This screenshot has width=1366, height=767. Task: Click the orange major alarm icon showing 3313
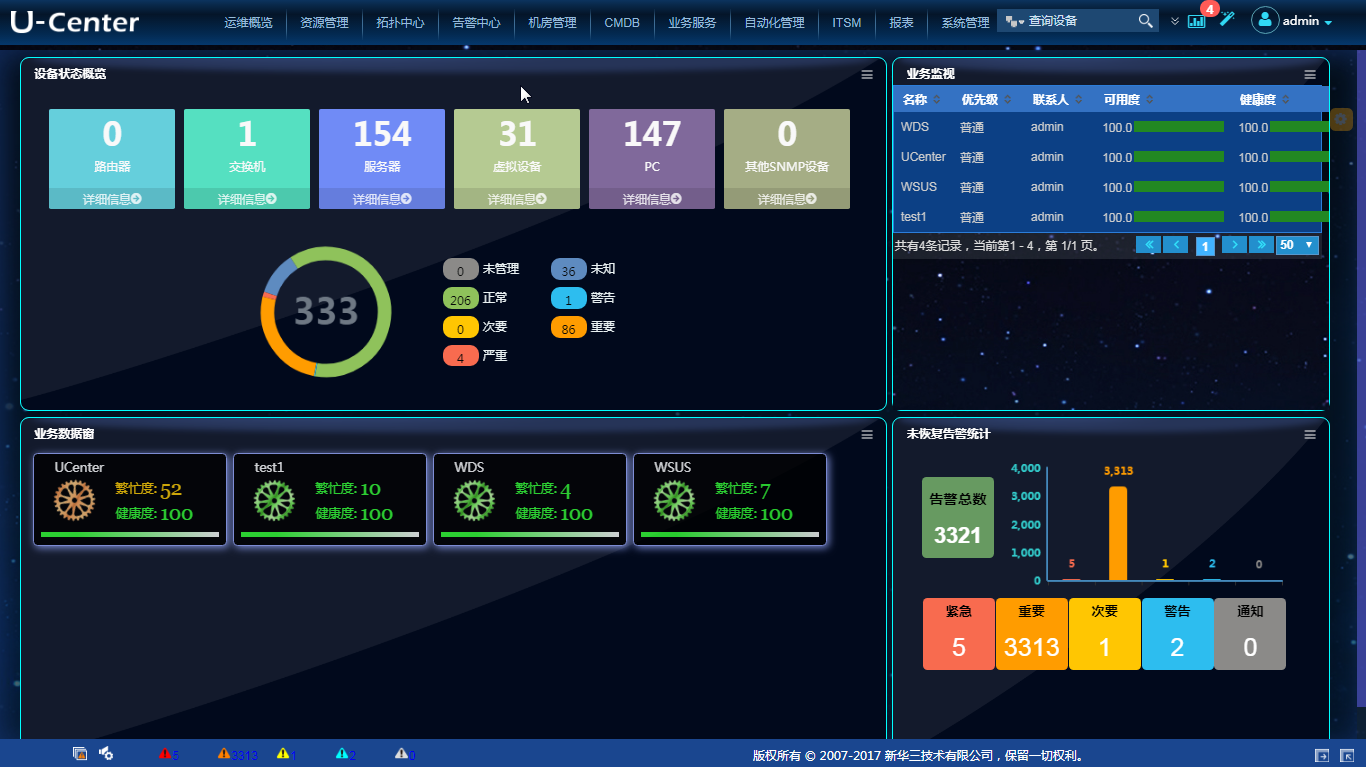pos(224,754)
